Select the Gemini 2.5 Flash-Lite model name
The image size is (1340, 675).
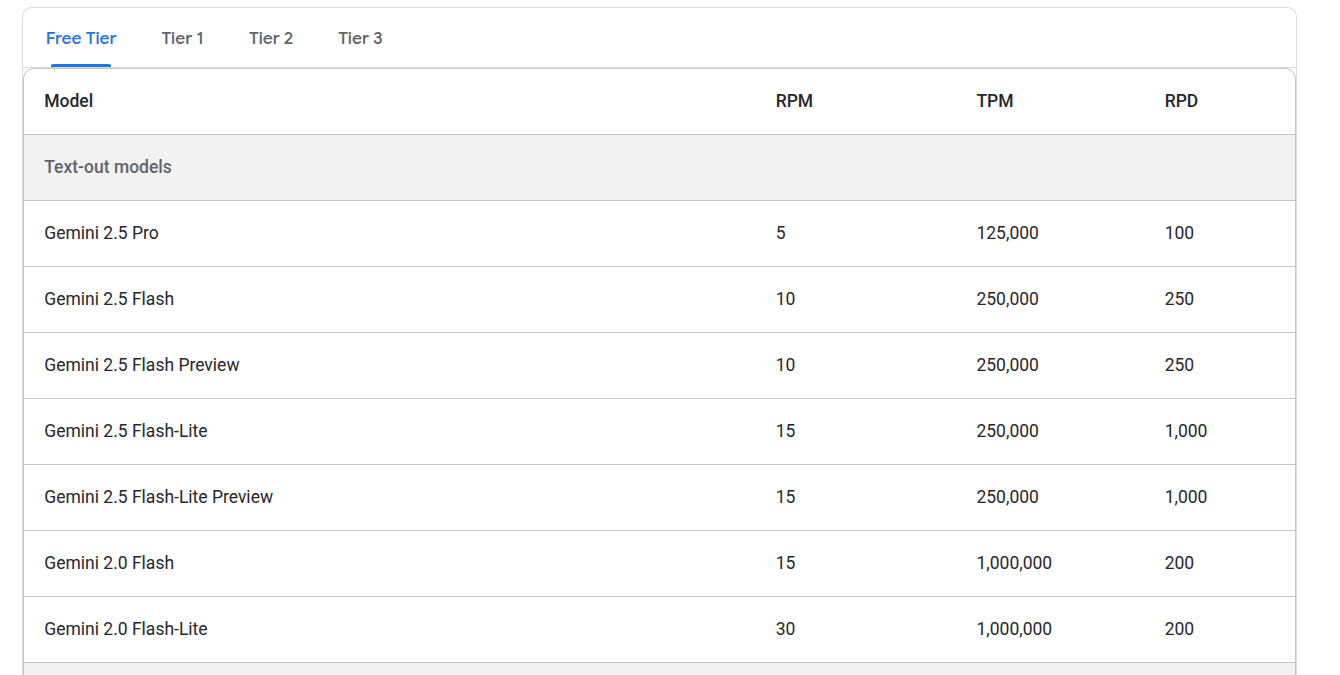click(x=126, y=431)
